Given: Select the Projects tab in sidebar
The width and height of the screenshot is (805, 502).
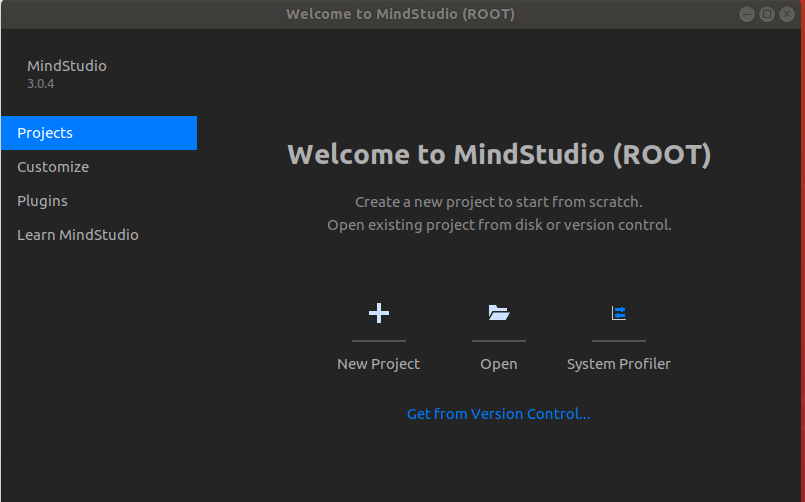Looking at the screenshot, I should [99, 133].
